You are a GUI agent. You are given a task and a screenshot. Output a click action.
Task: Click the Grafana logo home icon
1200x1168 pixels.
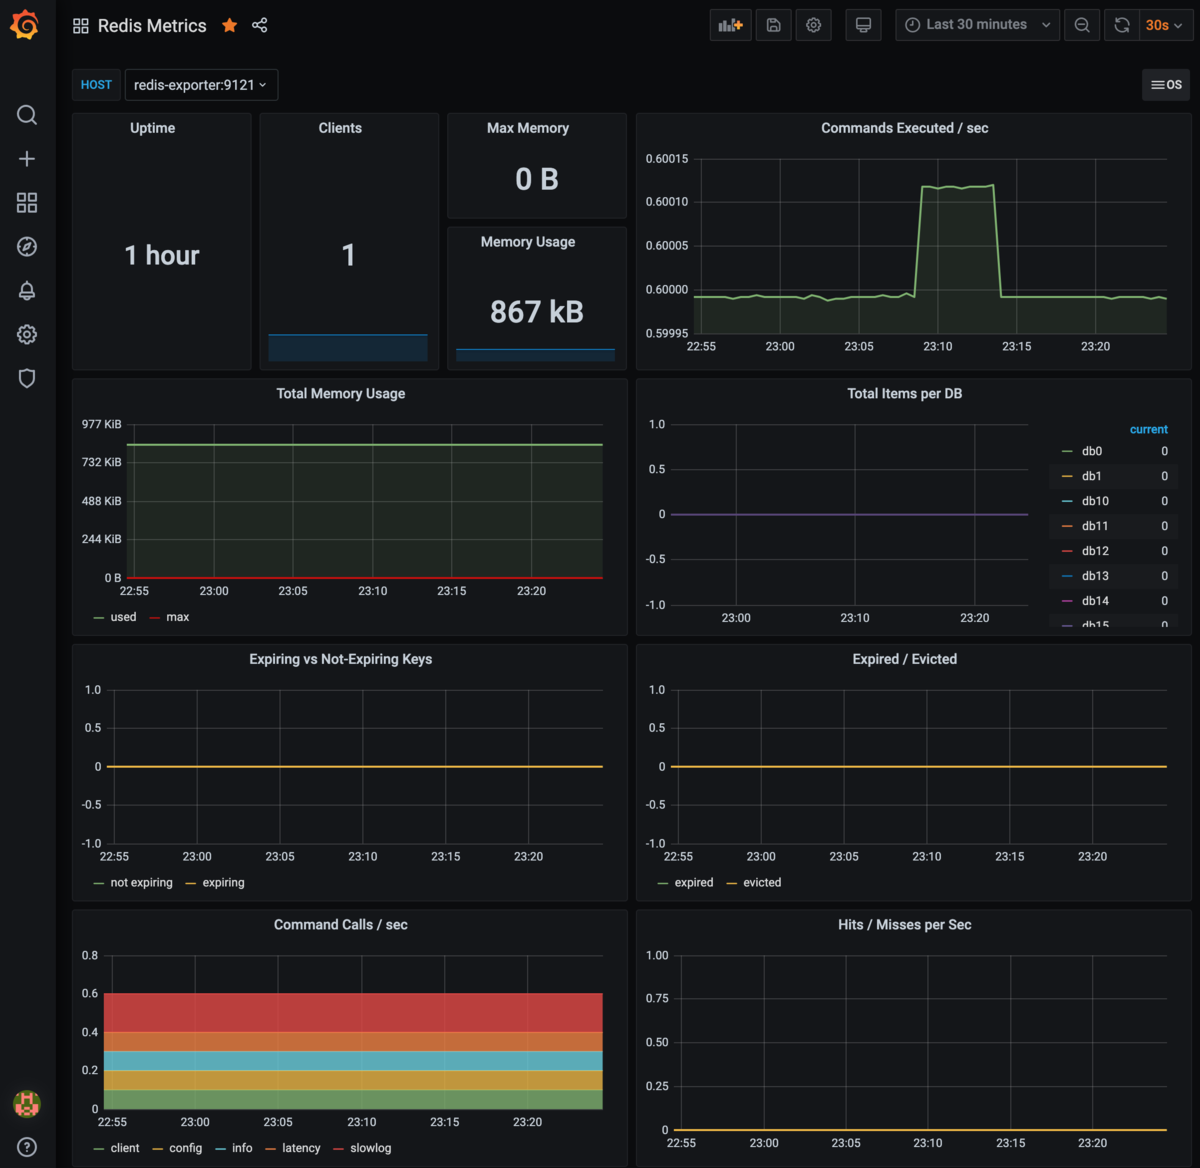pos(25,25)
